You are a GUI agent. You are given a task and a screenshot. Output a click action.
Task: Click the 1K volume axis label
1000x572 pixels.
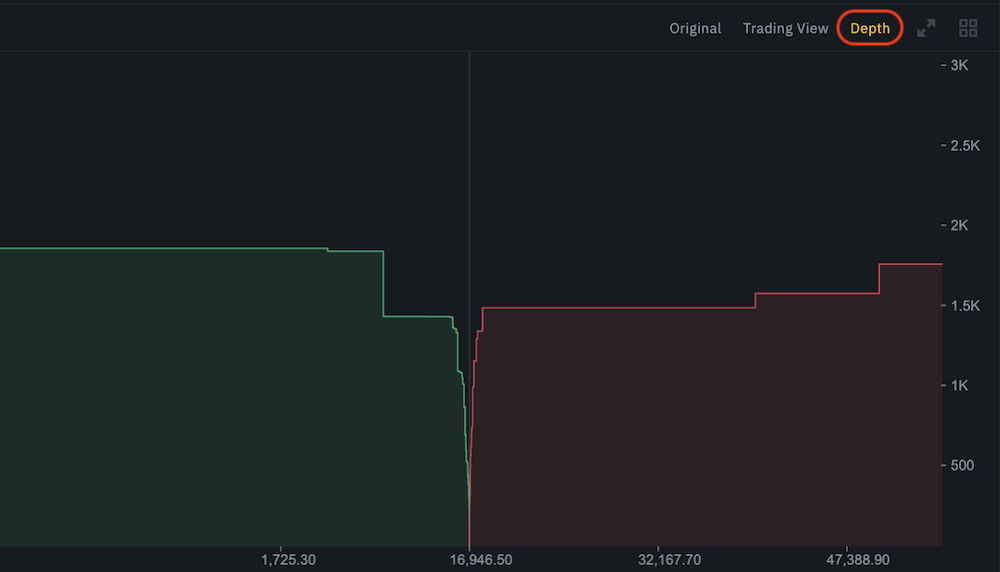(x=959, y=385)
